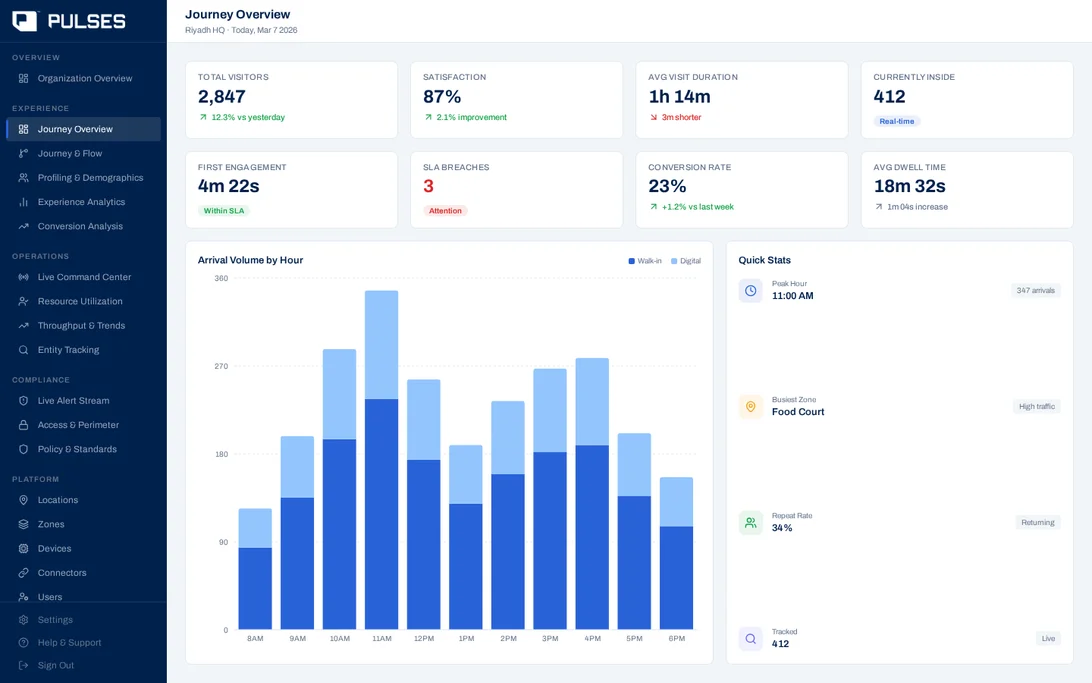Viewport: 1092px width, 683px height.
Task: Click the Policy & Standards shield icon
Action: click(23, 450)
